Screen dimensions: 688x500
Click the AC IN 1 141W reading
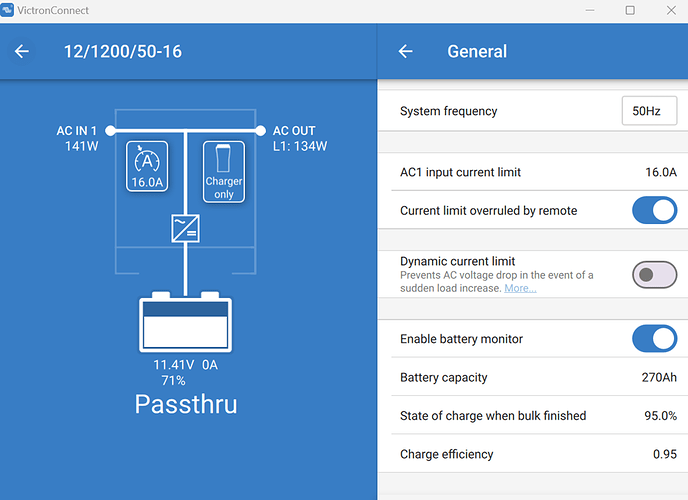pos(77,138)
